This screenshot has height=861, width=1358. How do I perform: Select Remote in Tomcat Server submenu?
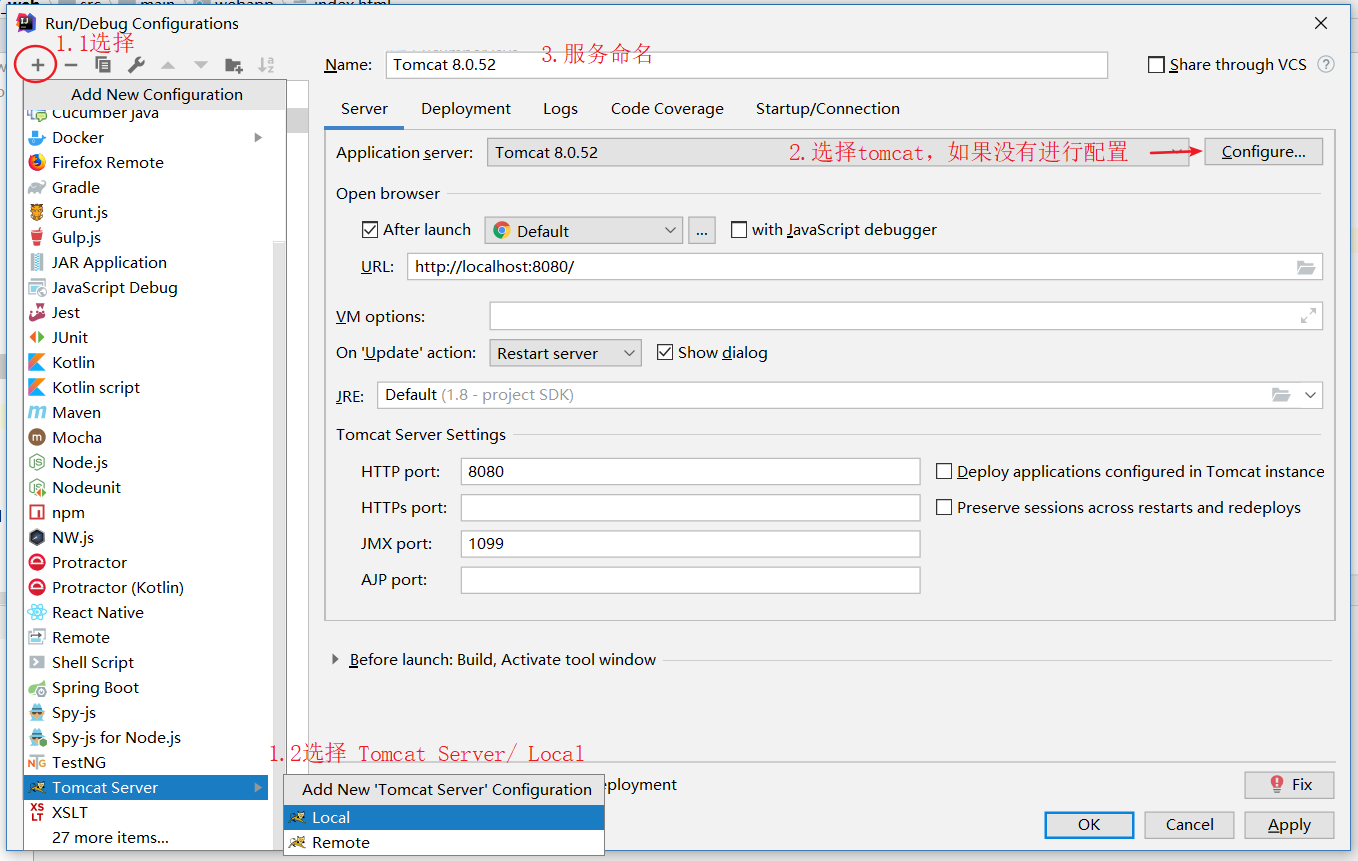pyautogui.click(x=444, y=842)
